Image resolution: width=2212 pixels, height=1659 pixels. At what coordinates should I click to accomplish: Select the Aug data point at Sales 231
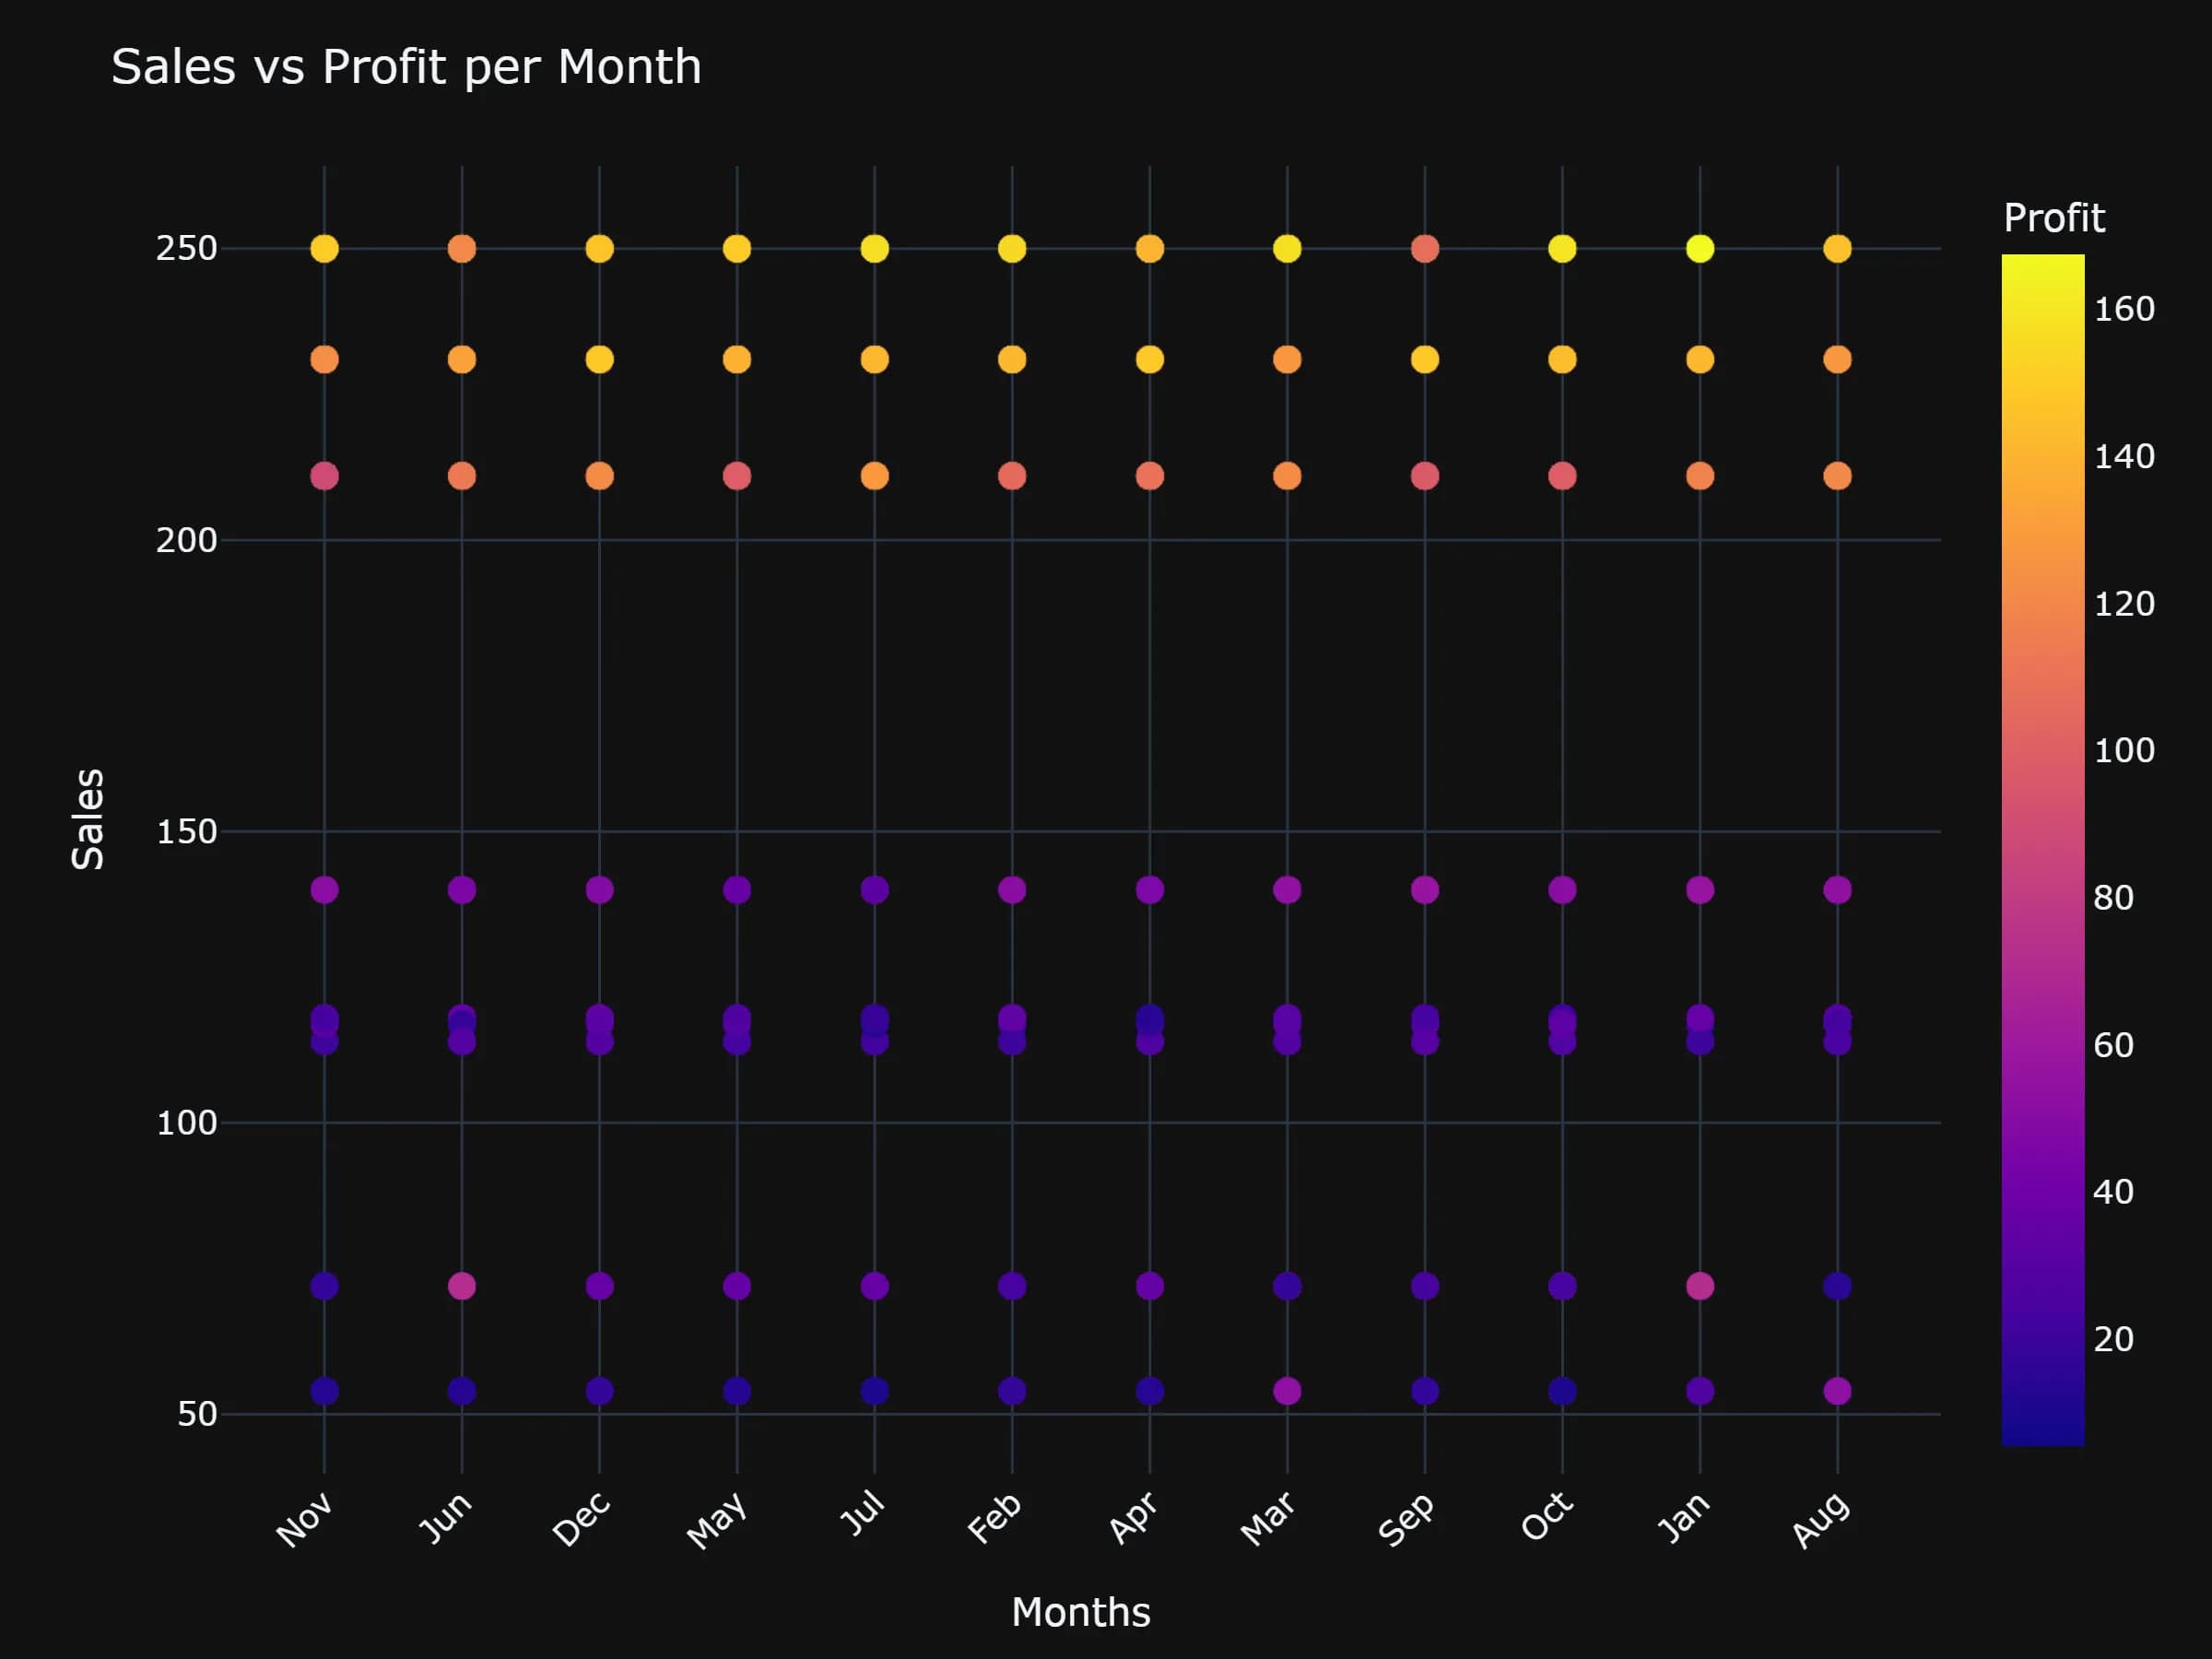tap(1837, 359)
